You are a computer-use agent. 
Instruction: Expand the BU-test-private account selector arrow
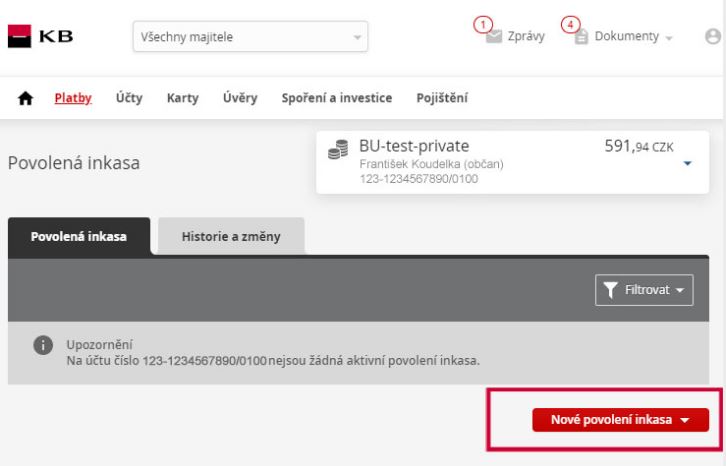tap(688, 163)
